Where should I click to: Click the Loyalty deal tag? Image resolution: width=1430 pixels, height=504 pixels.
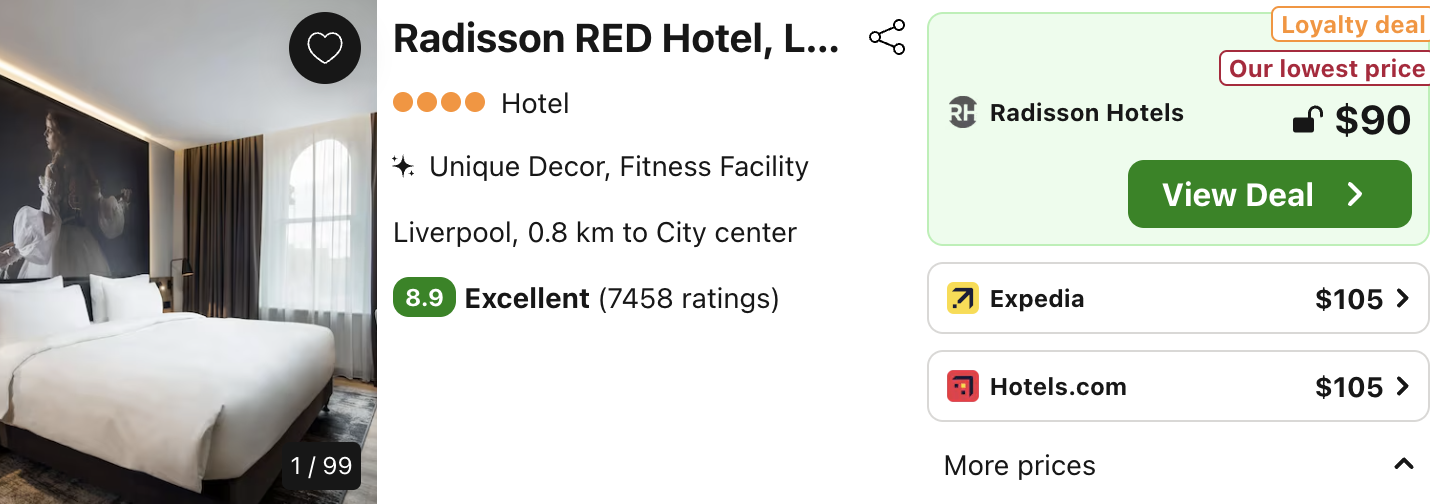coord(1350,25)
